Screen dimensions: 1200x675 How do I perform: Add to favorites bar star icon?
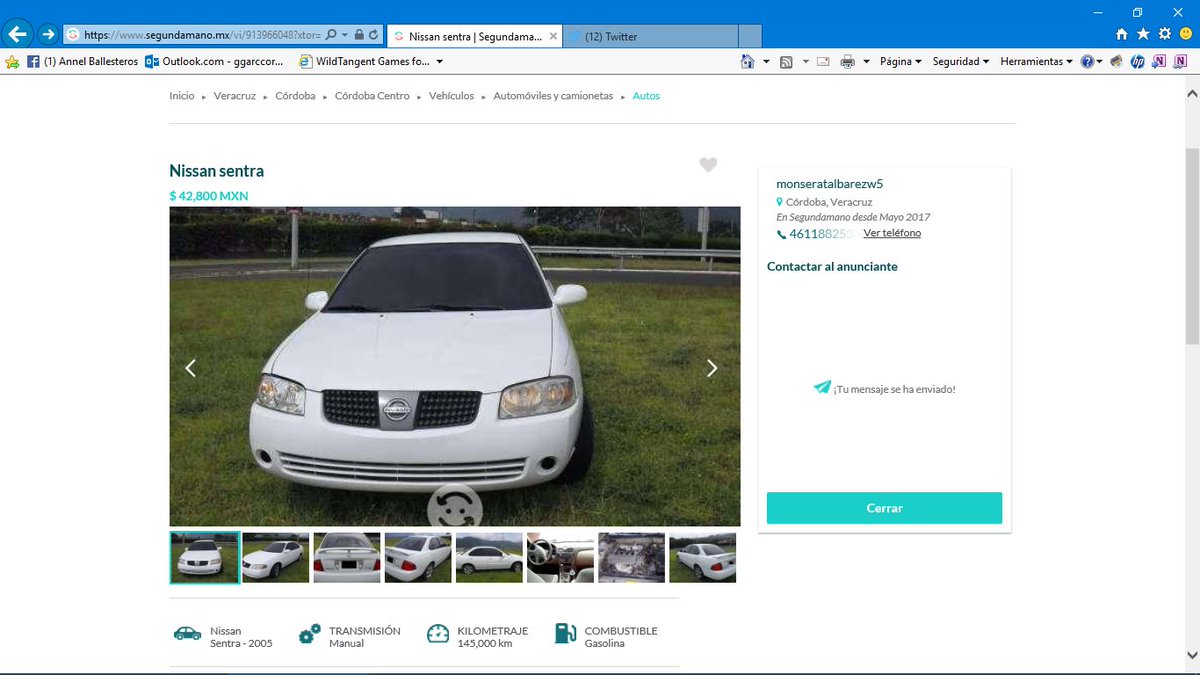tap(12, 62)
